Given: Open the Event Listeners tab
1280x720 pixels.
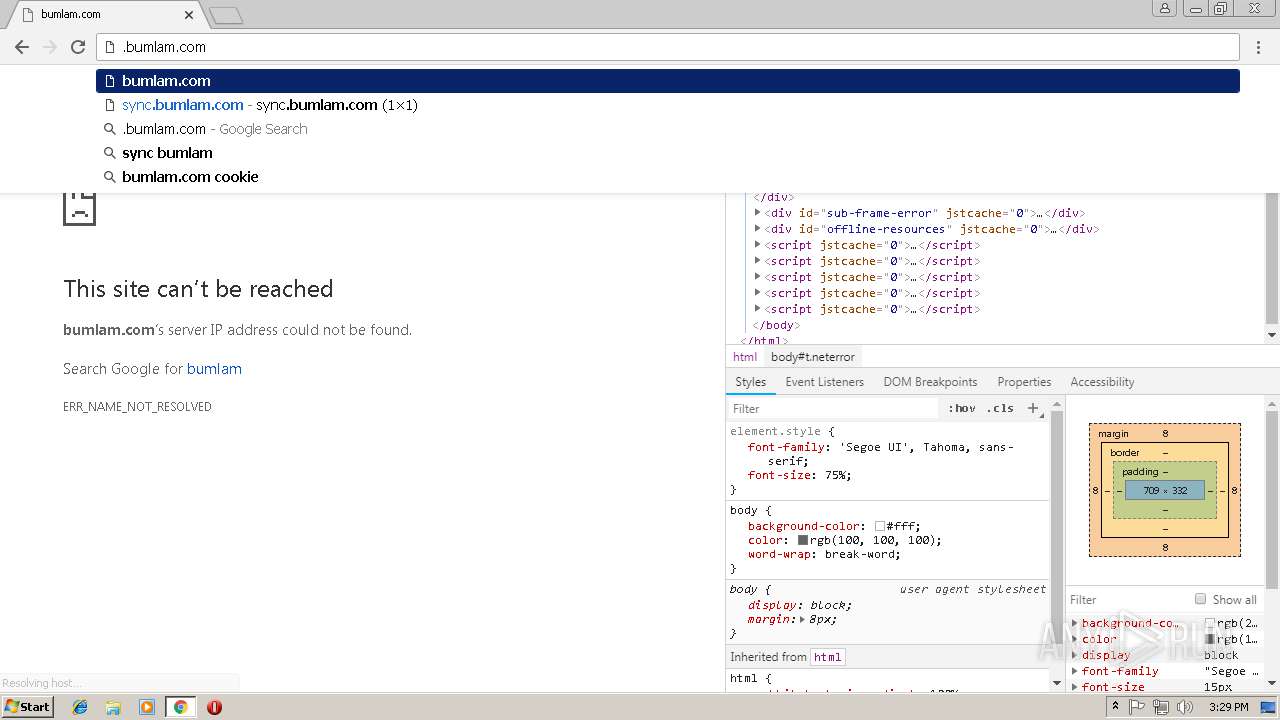Looking at the screenshot, I should coord(824,382).
